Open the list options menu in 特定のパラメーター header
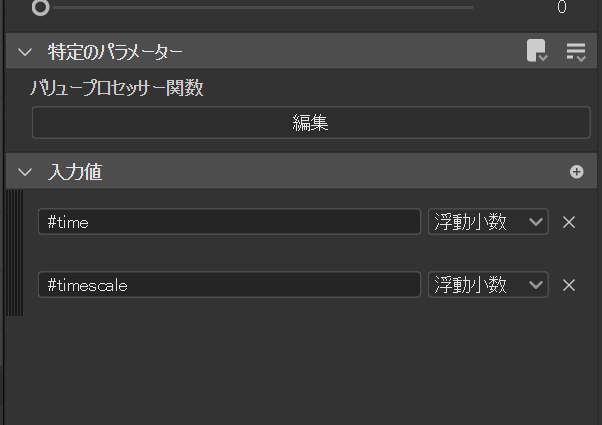The width and height of the screenshot is (602, 425). point(576,52)
